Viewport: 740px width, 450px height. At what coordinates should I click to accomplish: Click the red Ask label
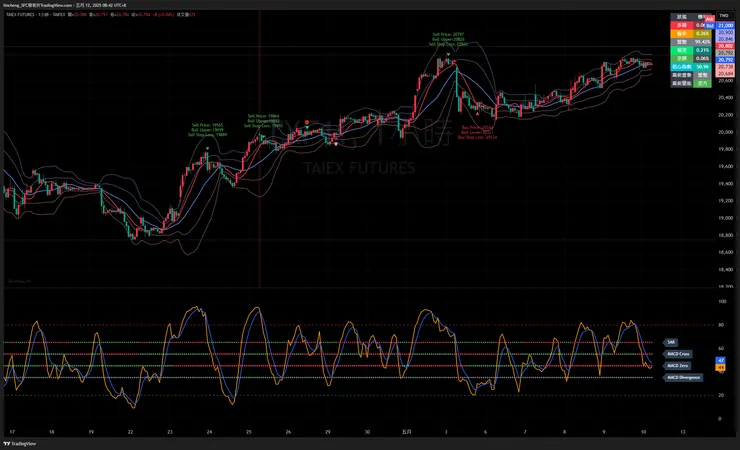[x=710, y=19]
